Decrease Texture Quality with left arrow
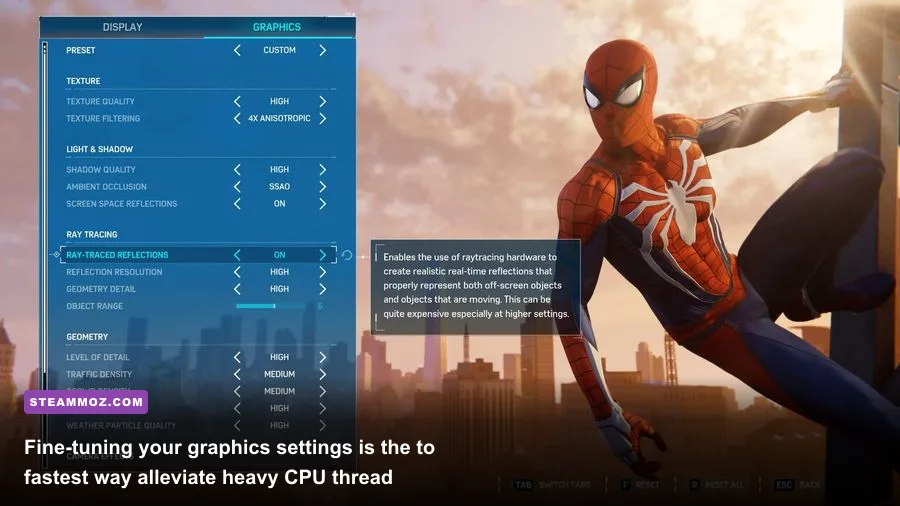 point(237,102)
